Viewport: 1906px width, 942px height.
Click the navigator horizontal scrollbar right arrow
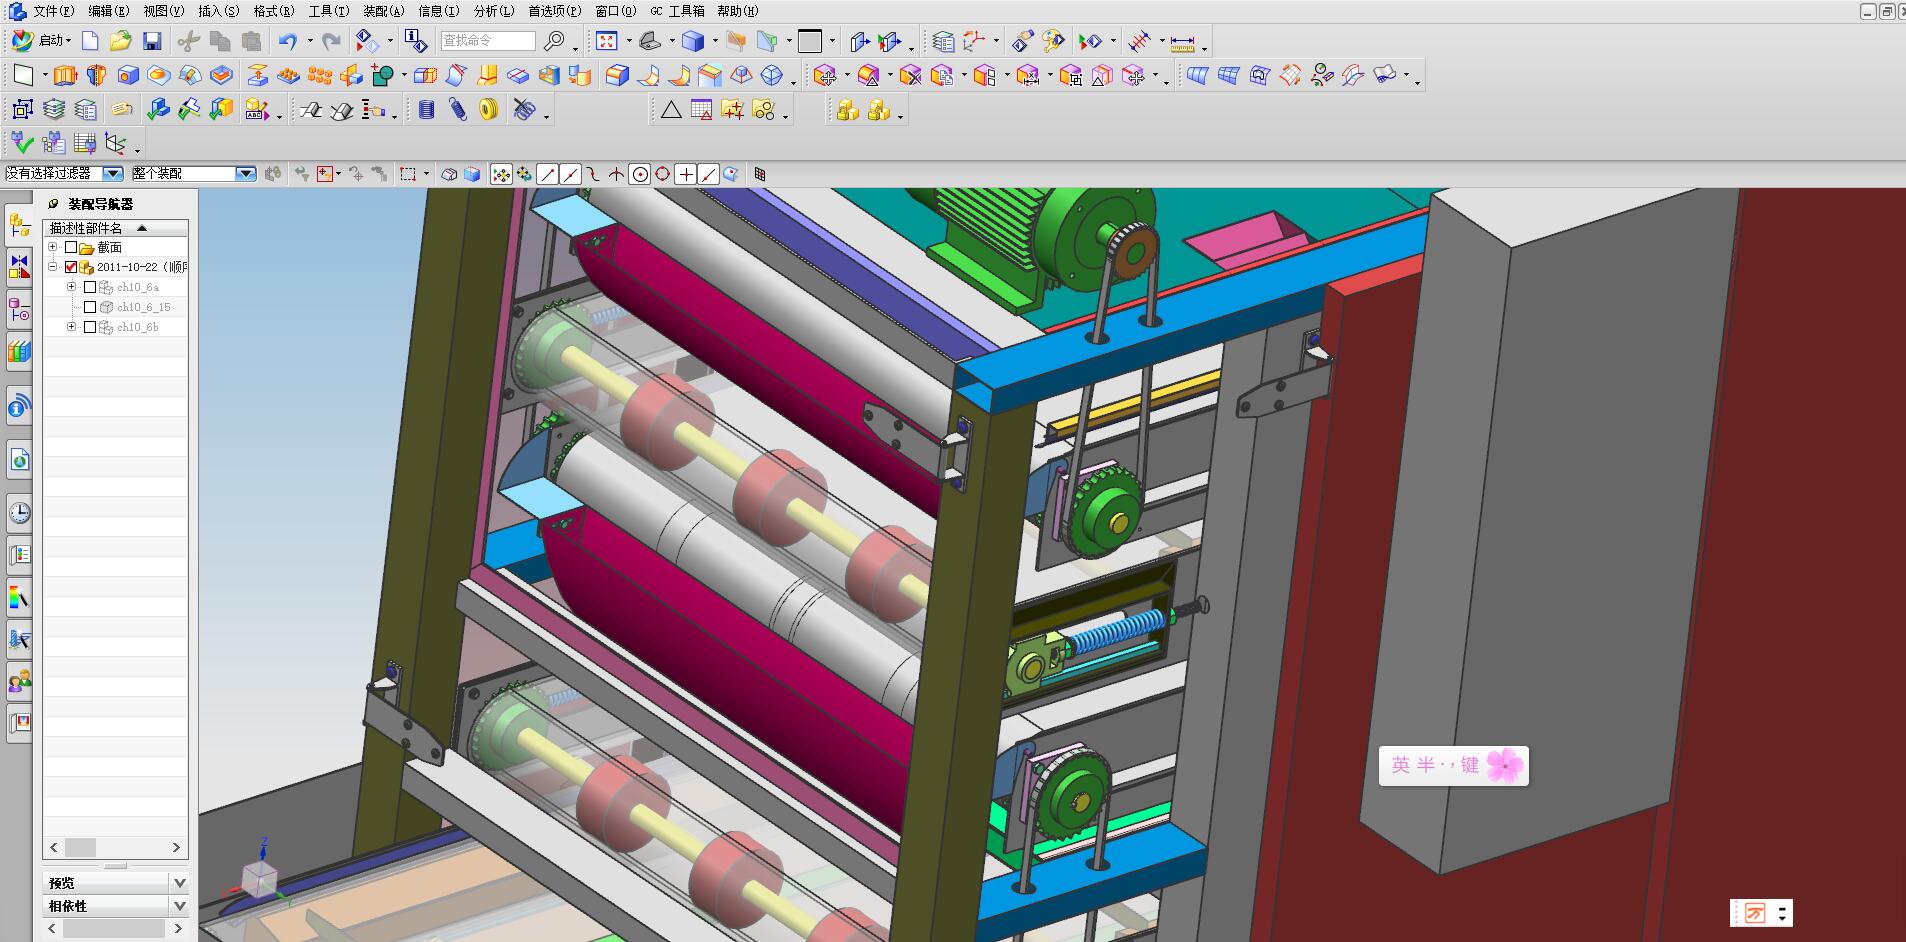177,847
